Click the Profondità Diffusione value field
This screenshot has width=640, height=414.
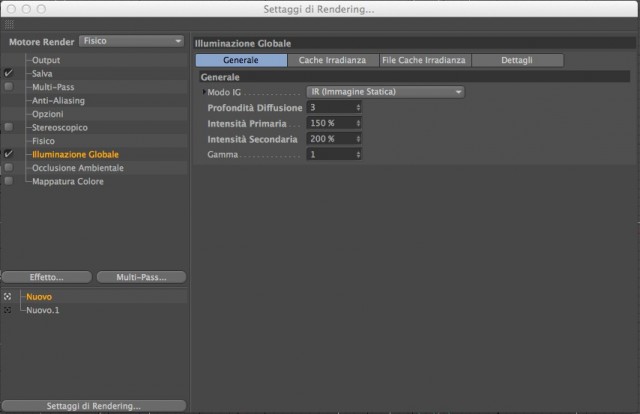(x=334, y=107)
